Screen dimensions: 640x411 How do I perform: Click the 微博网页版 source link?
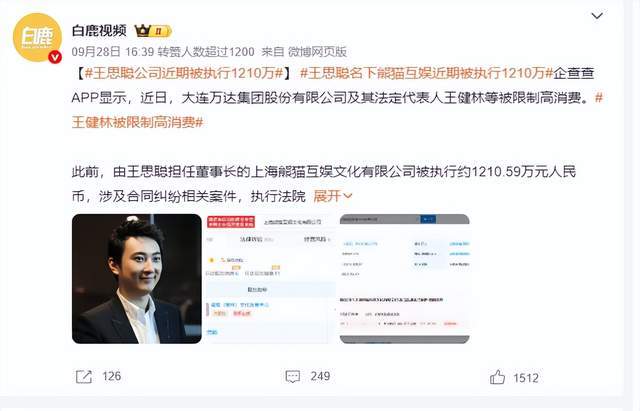317,52
